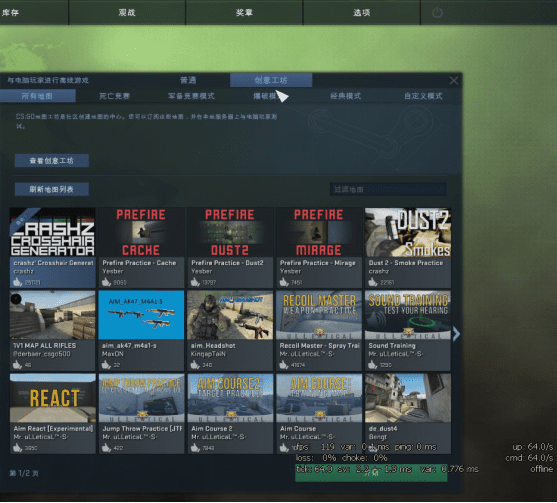Screen dimensions: 557x503
Task: Click thumbs-up icon on 1V1 MAP ALL RIFLES card
Action: pyautogui.click(x=17, y=365)
